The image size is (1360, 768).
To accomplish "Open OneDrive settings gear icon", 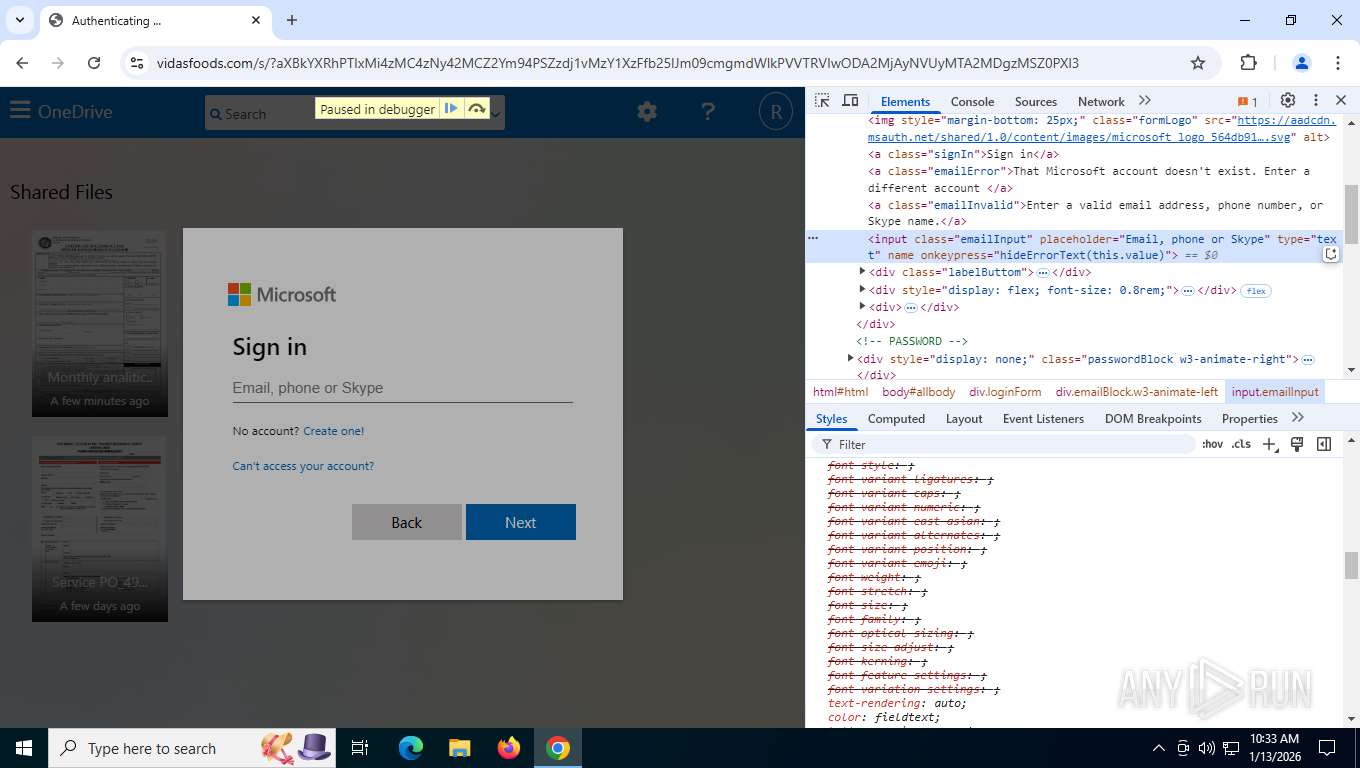I will 647,112.
